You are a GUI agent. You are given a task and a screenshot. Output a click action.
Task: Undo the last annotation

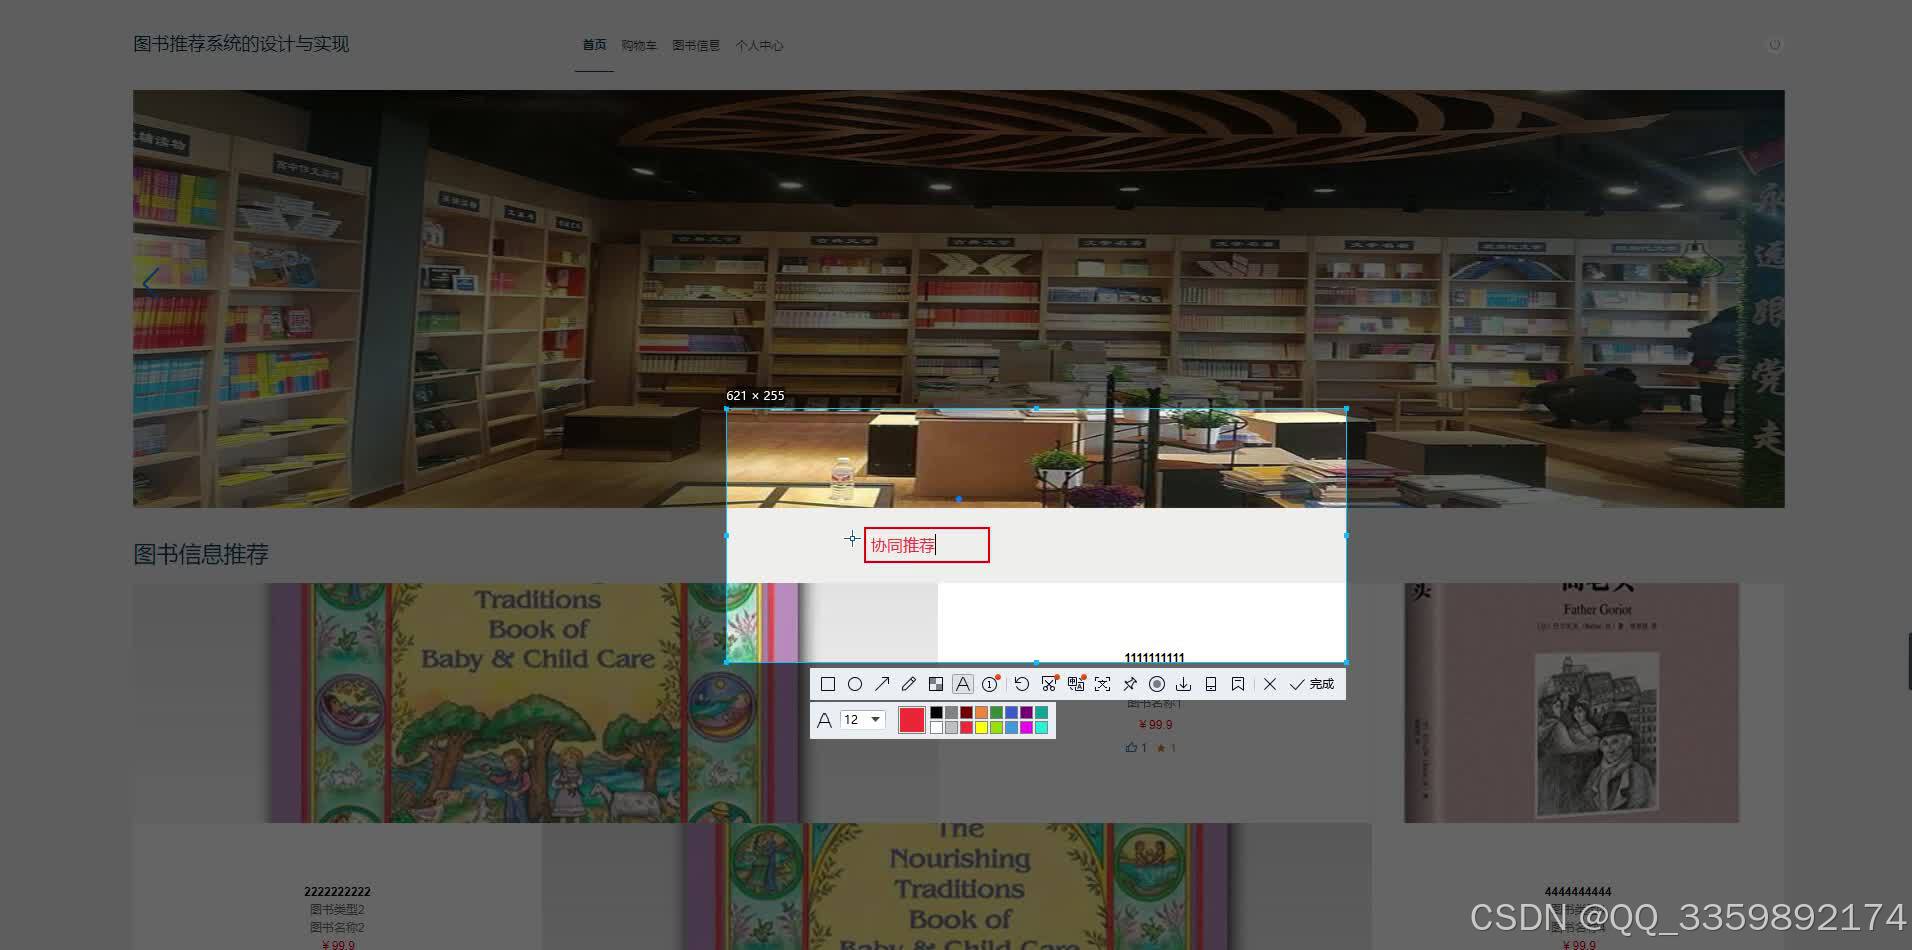point(1021,684)
